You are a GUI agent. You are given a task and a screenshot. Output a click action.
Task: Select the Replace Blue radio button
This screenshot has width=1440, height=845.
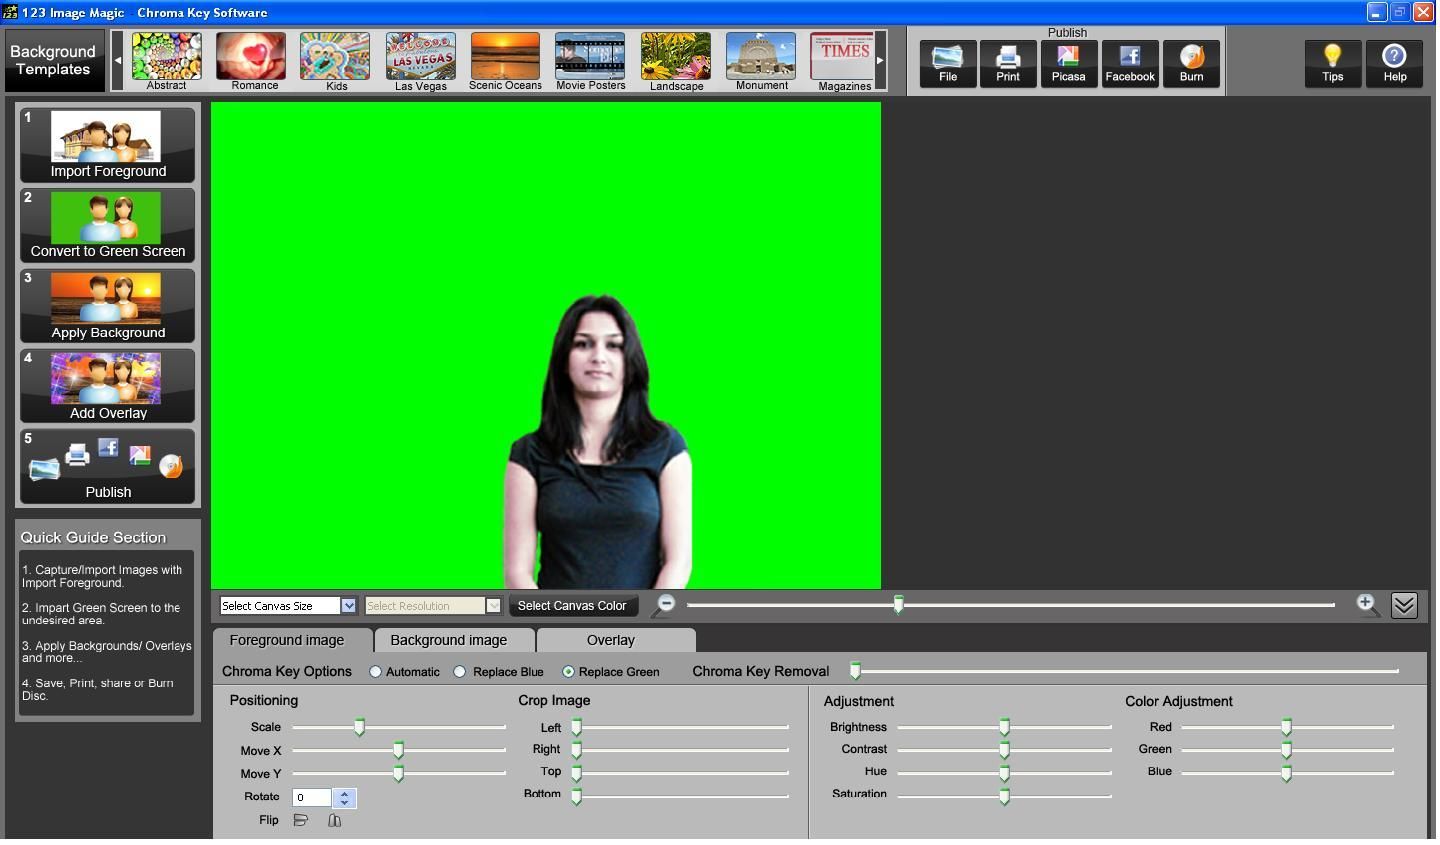coord(460,672)
